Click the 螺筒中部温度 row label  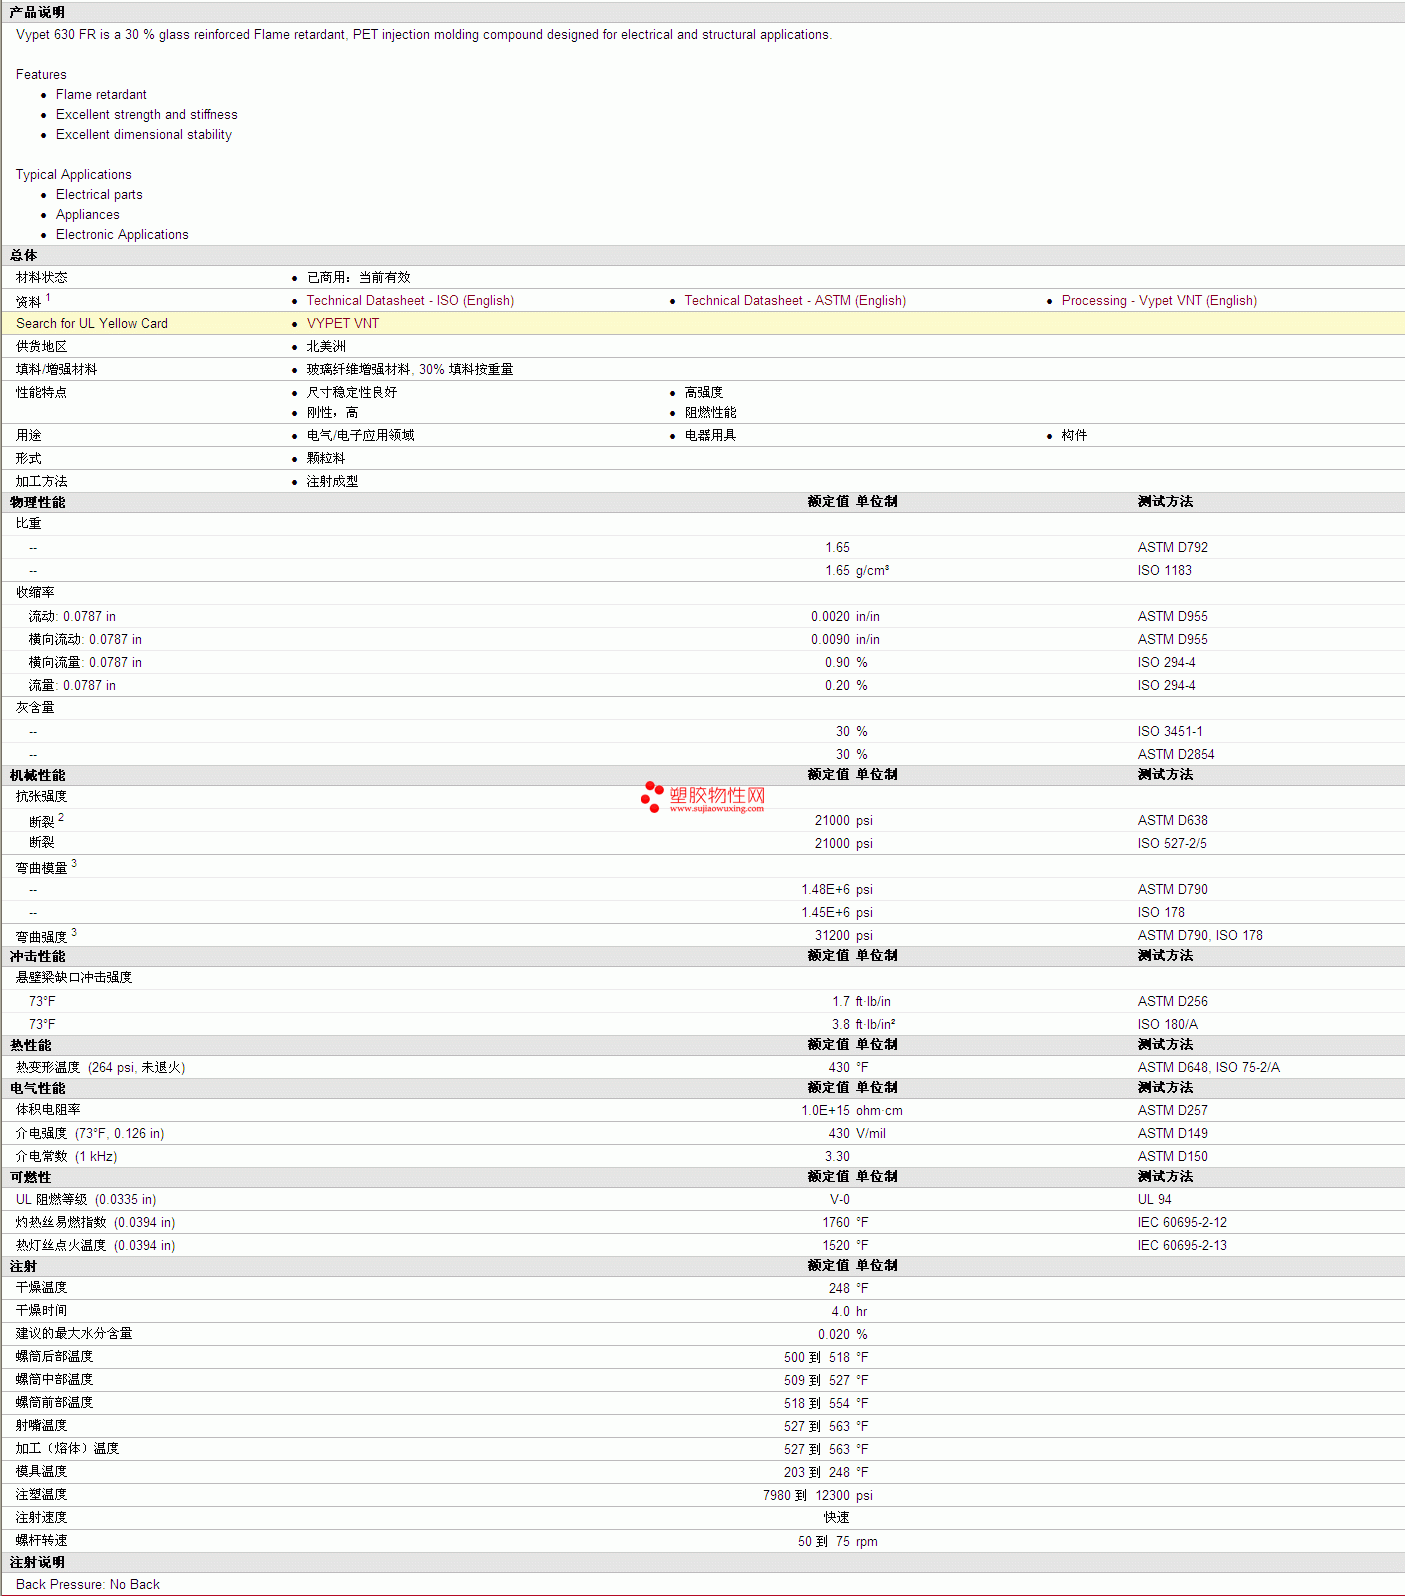[54, 1380]
